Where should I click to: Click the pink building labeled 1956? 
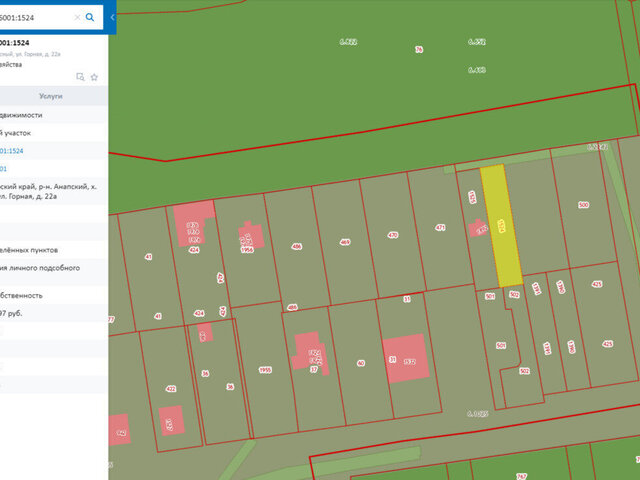click(x=251, y=236)
